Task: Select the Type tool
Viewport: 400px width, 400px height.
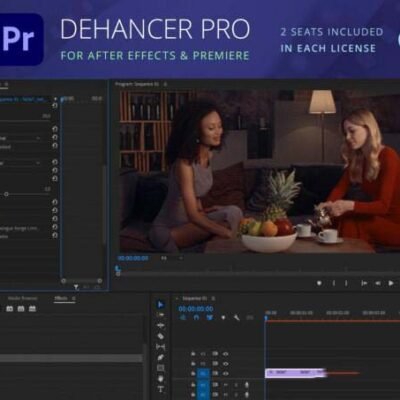Action: tap(160, 389)
